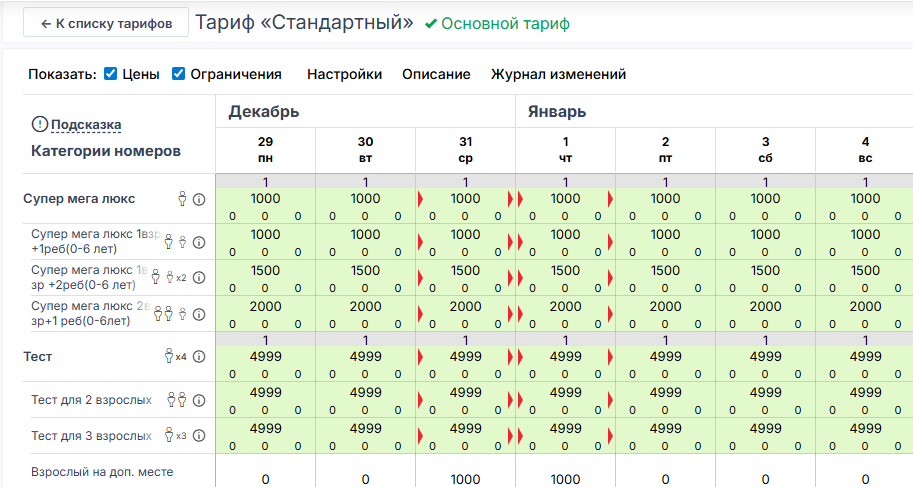Click the December 30 вт column header

coord(365,149)
